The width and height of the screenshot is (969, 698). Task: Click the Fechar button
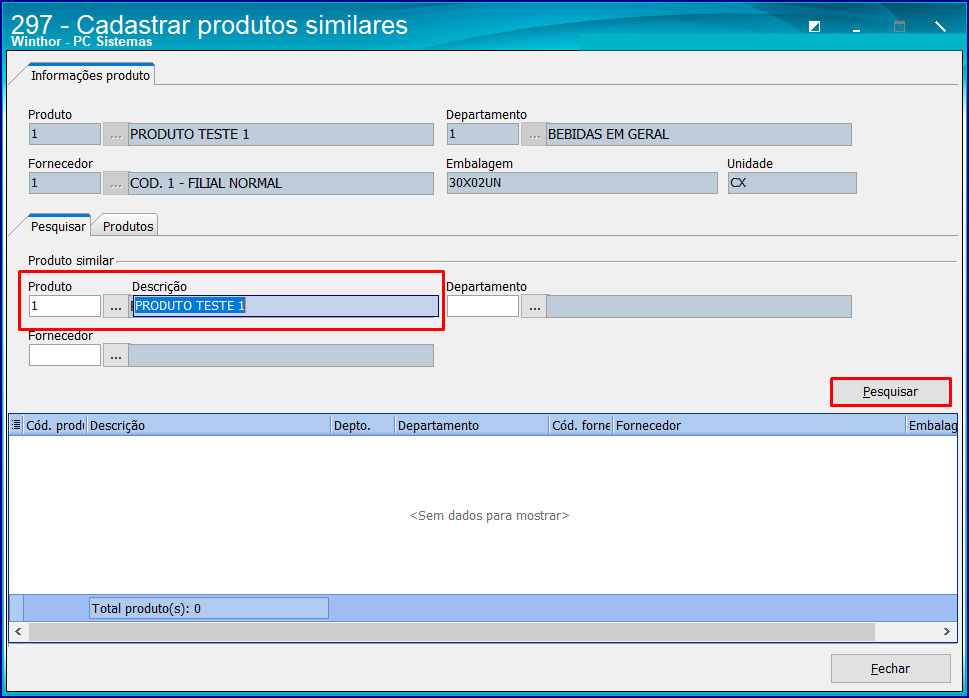891,668
